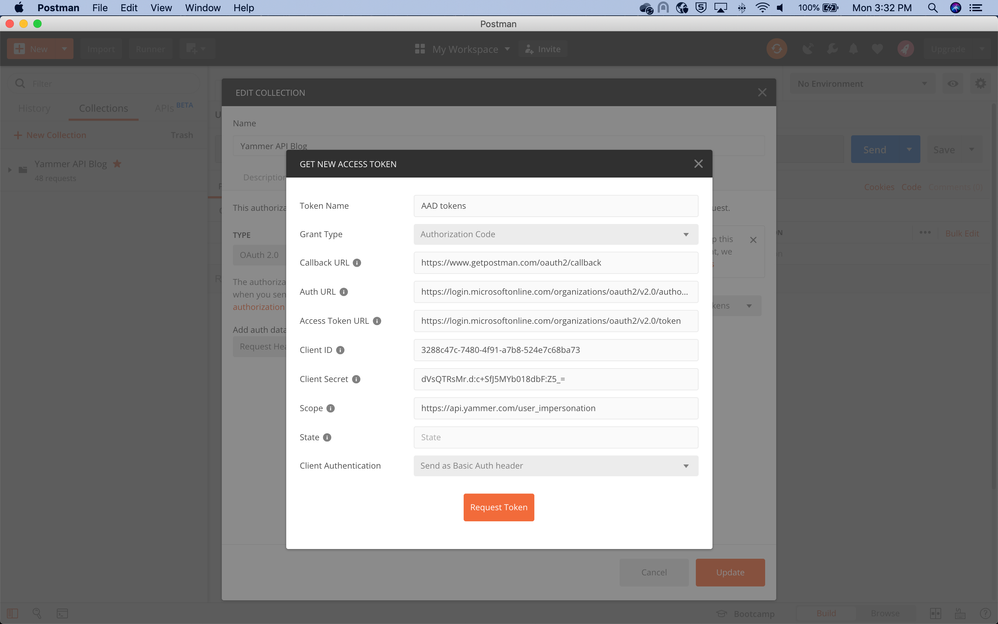Click info icon next to Callback URL
The image size is (998, 624).
point(357,262)
